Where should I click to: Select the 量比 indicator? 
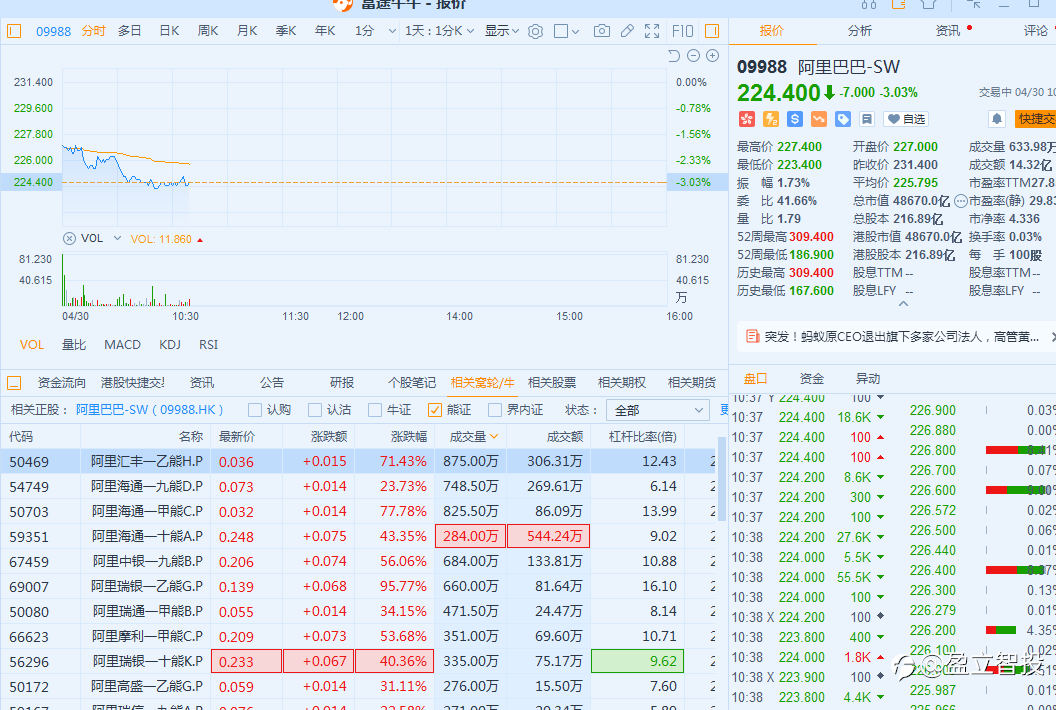click(73, 345)
